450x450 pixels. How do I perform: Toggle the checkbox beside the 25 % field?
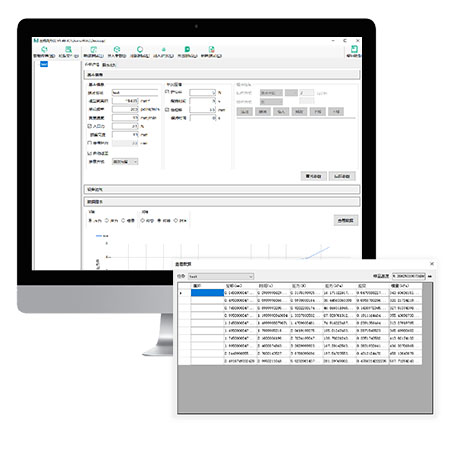(89, 126)
